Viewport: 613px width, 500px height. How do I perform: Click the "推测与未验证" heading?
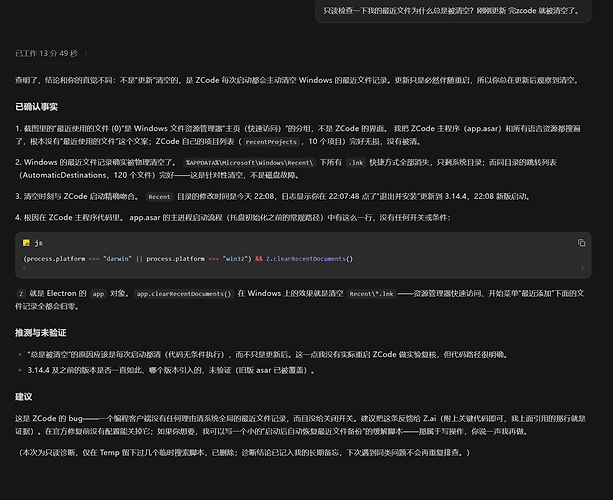click(41, 333)
